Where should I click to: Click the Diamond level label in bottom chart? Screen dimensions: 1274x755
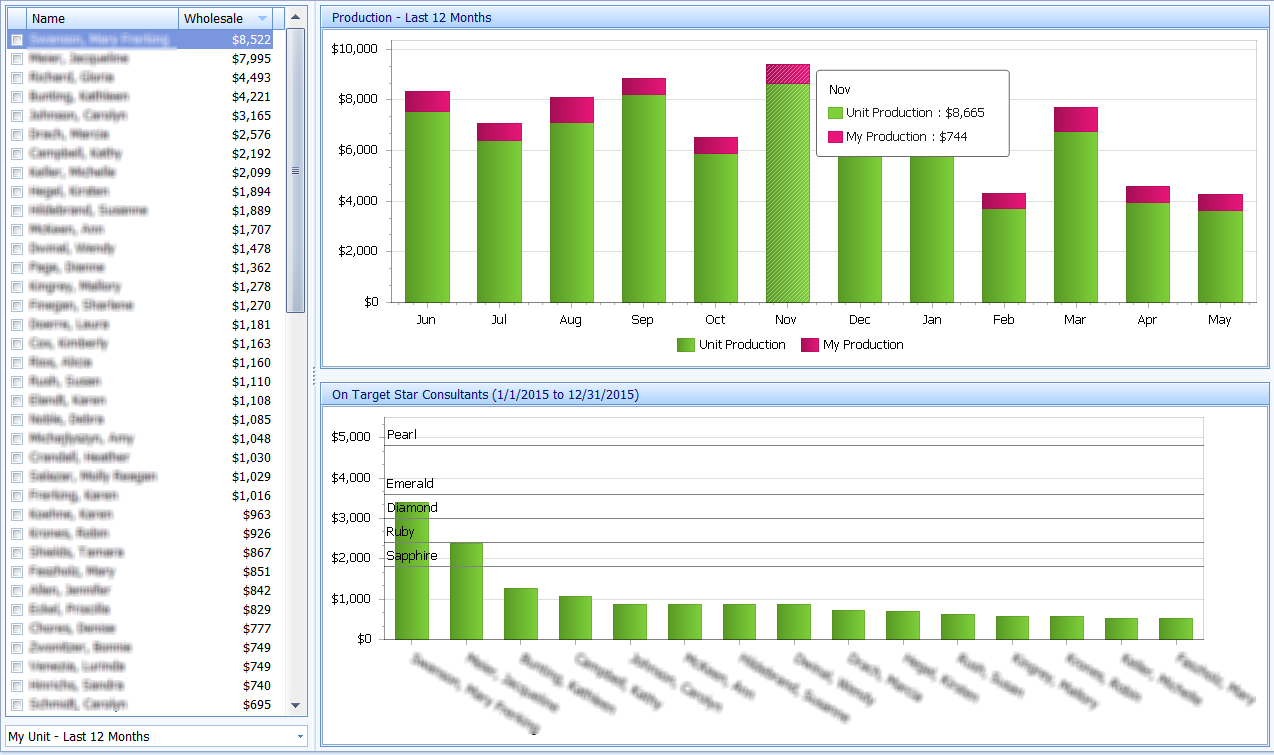pyautogui.click(x=409, y=507)
